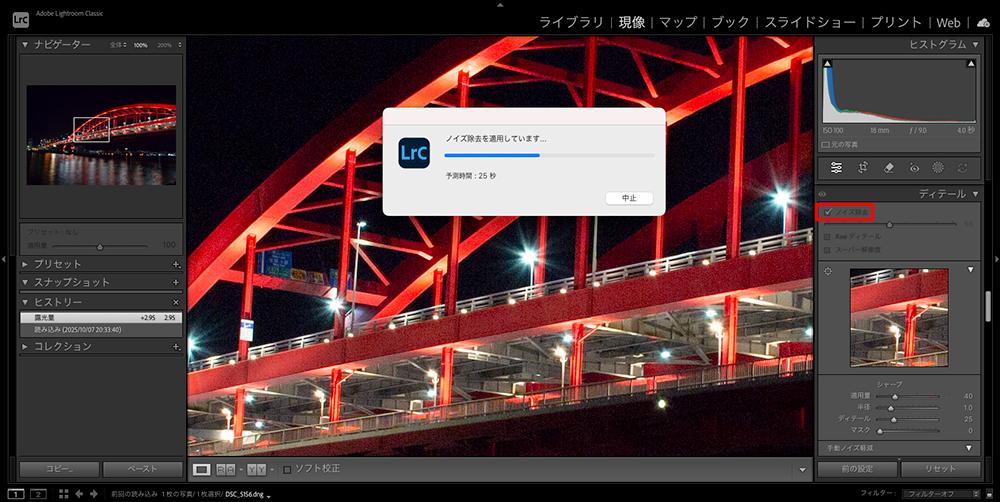Open the プリント module
The image size is (1000, 502).
tap(896, 22)
